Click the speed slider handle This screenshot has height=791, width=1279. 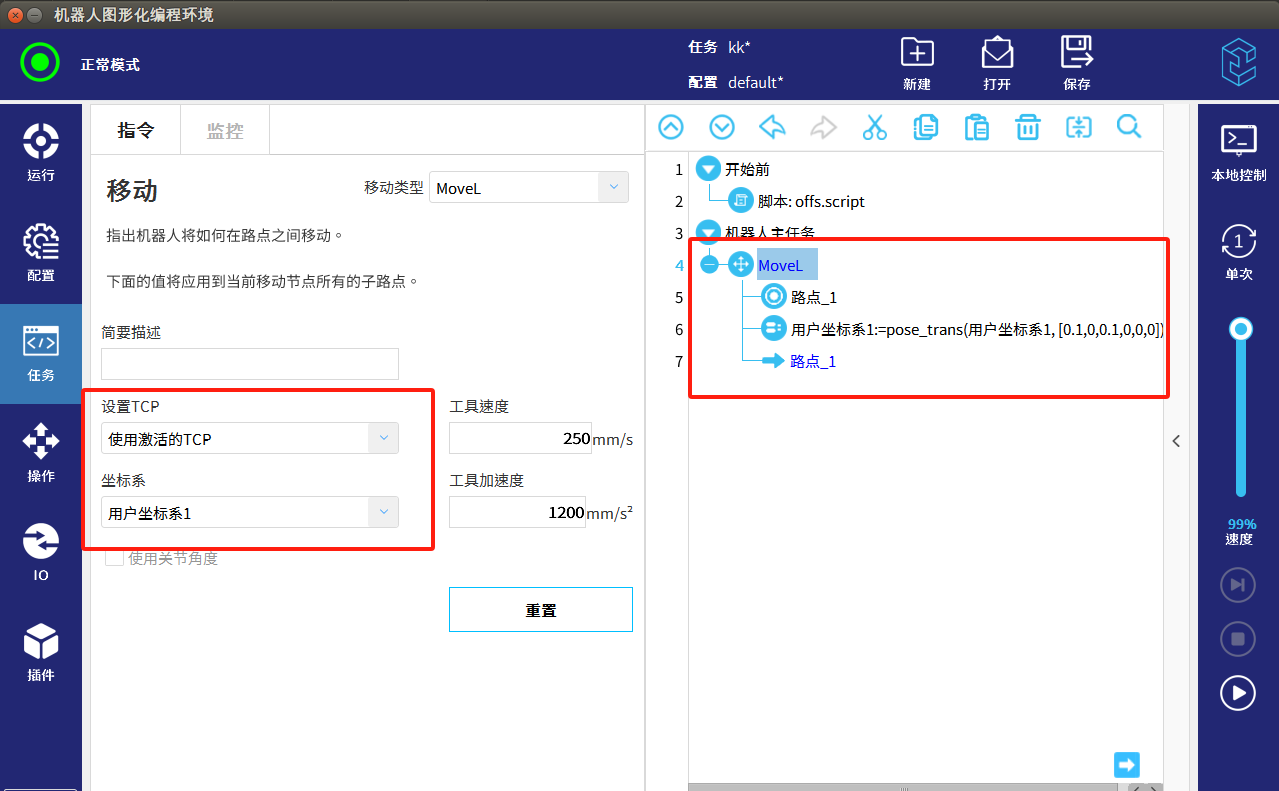[1241, 329]
